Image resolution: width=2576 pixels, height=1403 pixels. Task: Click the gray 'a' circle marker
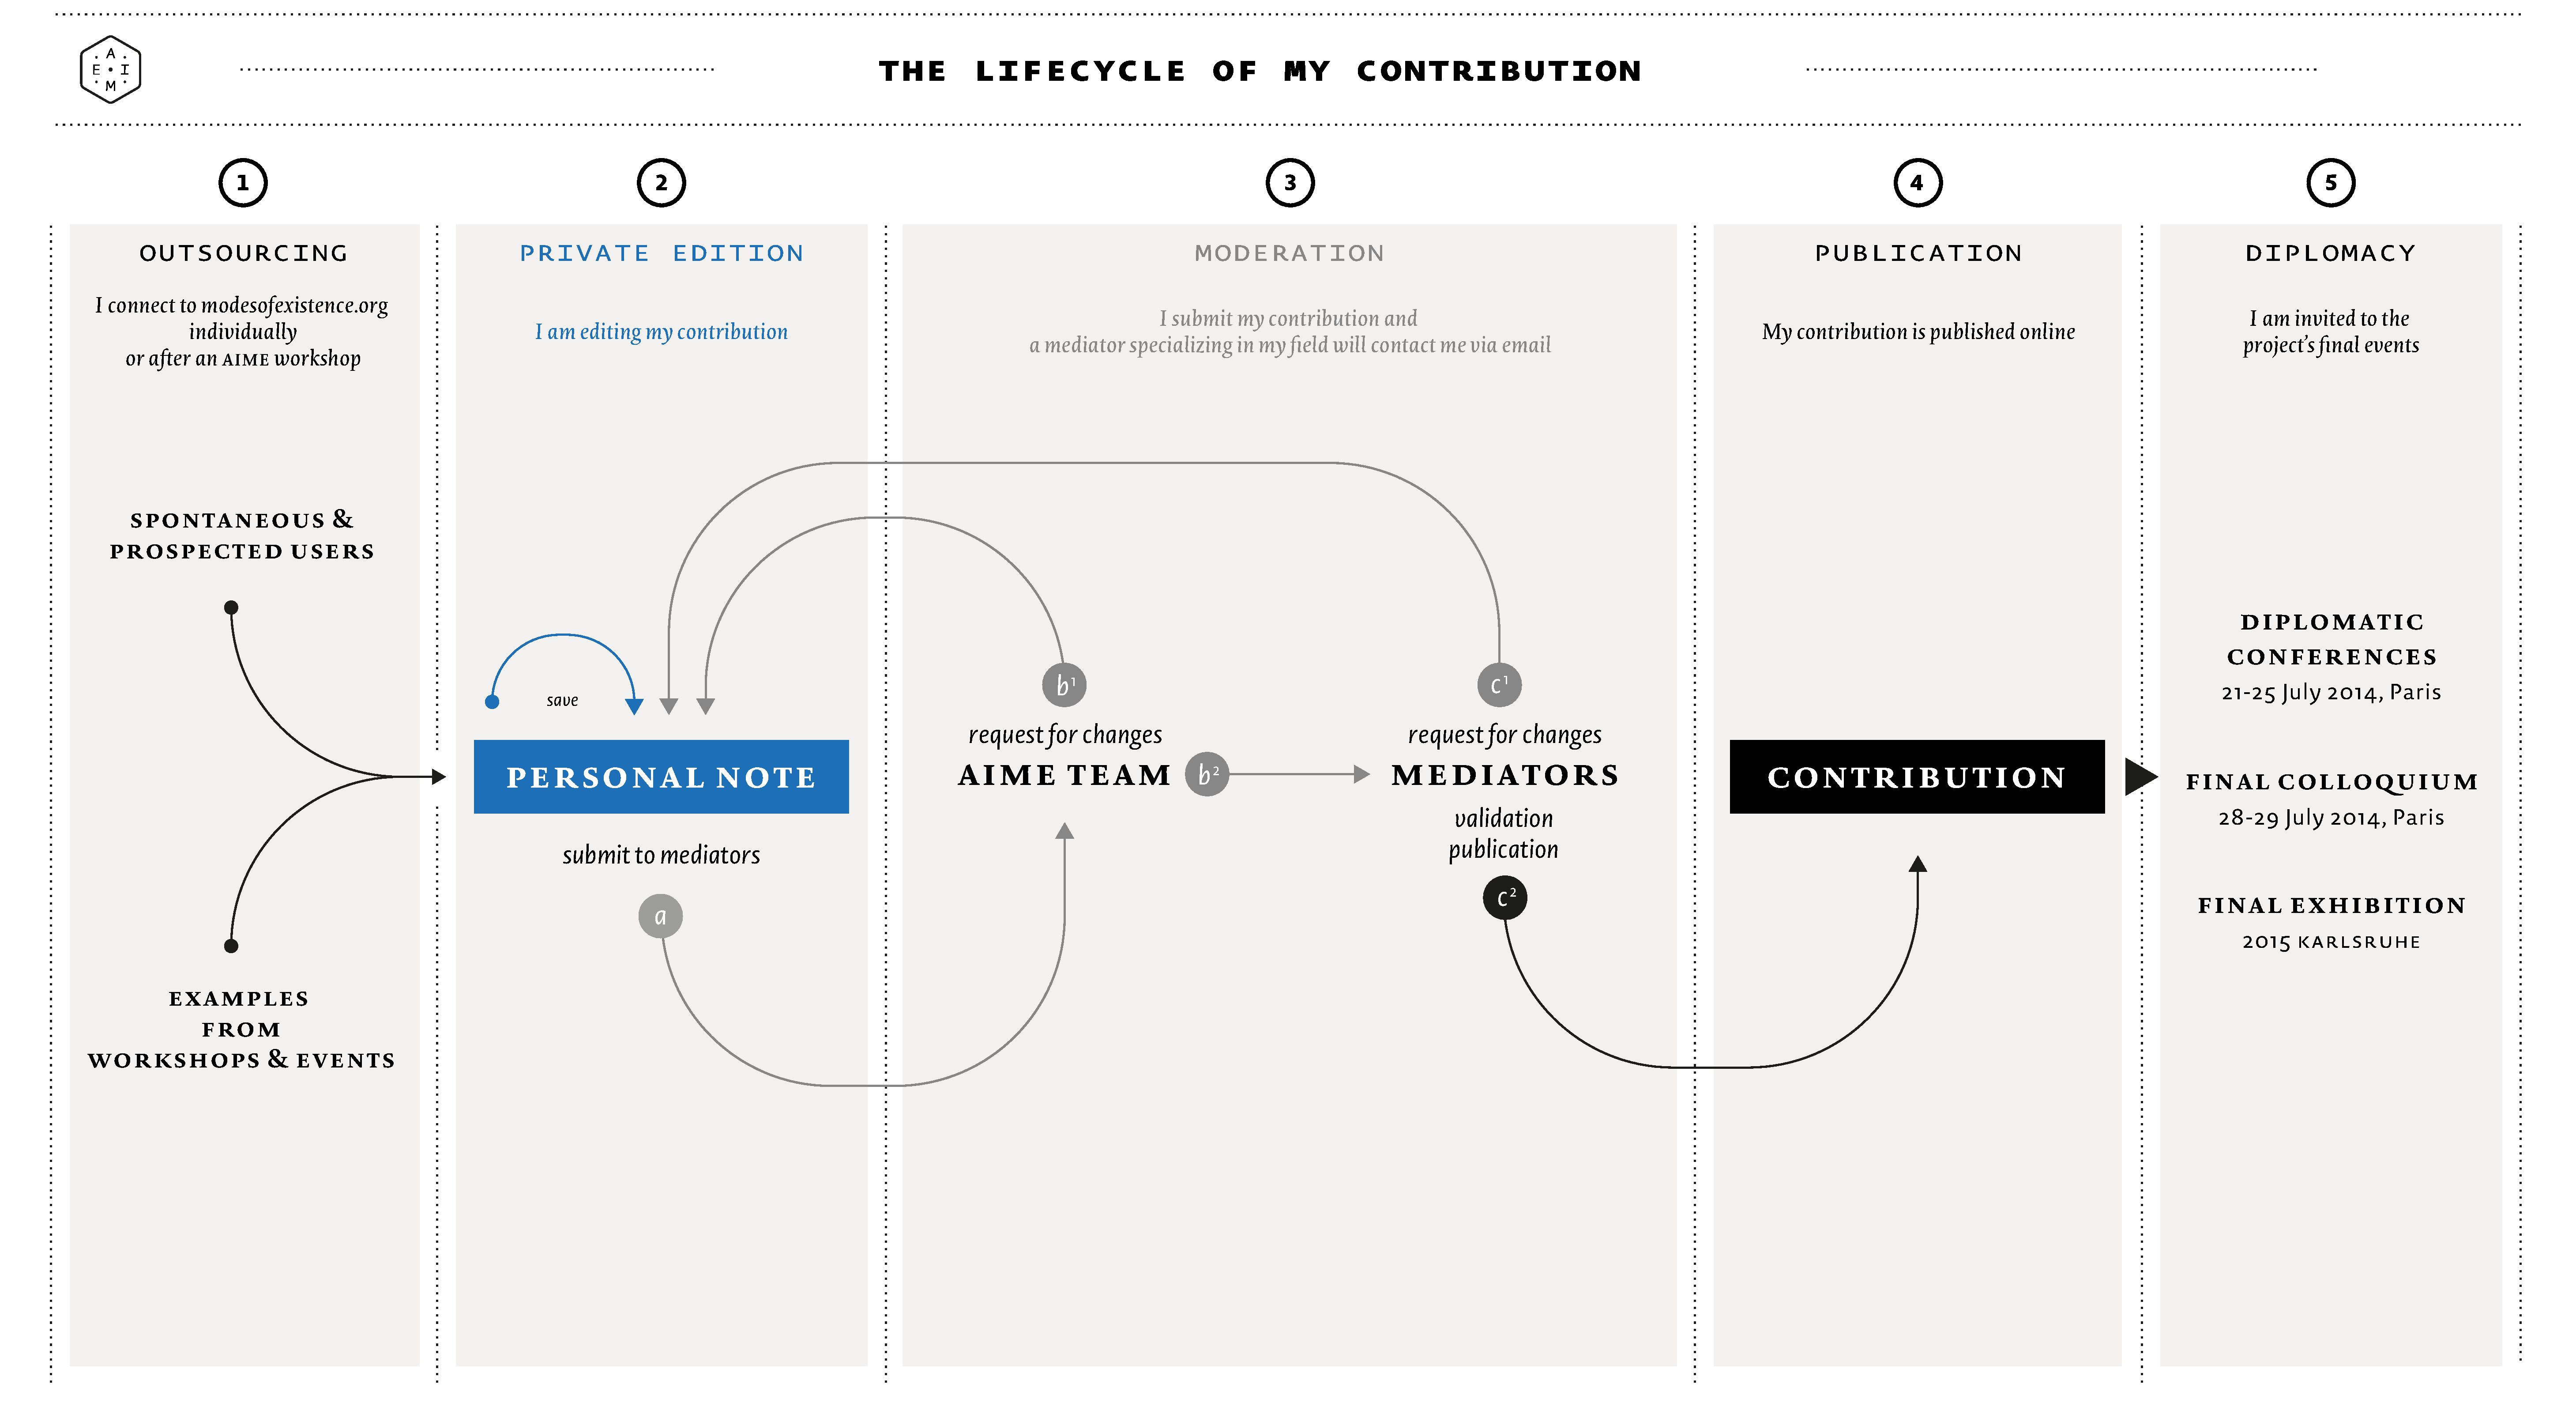(x=660, y=916)
